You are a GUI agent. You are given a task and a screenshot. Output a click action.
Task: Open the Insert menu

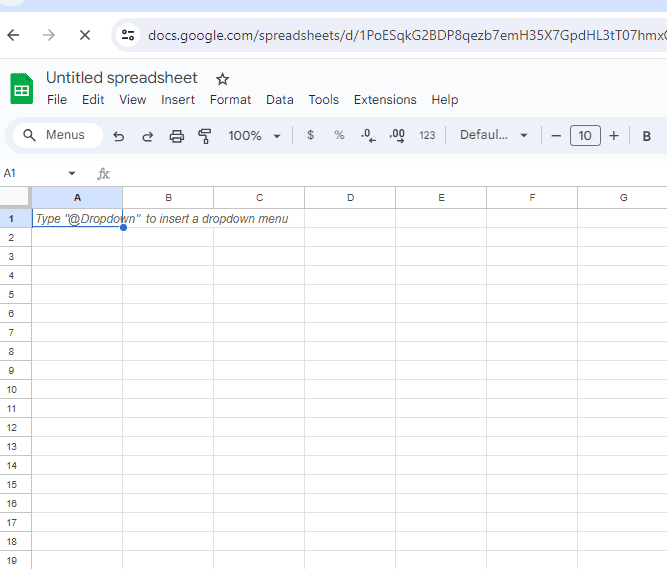(x=178, y=100)
